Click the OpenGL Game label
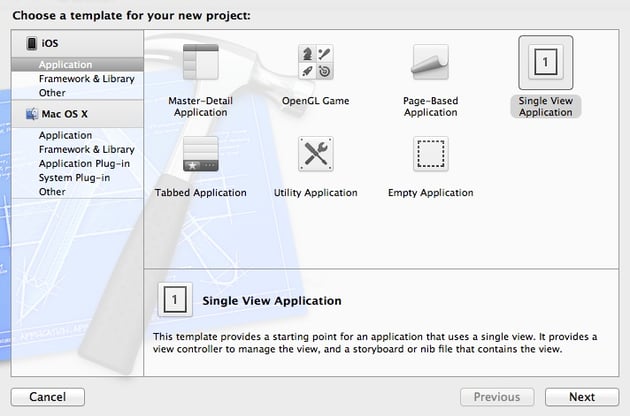Viewport: 630px width, 416px height. (x=315, y=101)
